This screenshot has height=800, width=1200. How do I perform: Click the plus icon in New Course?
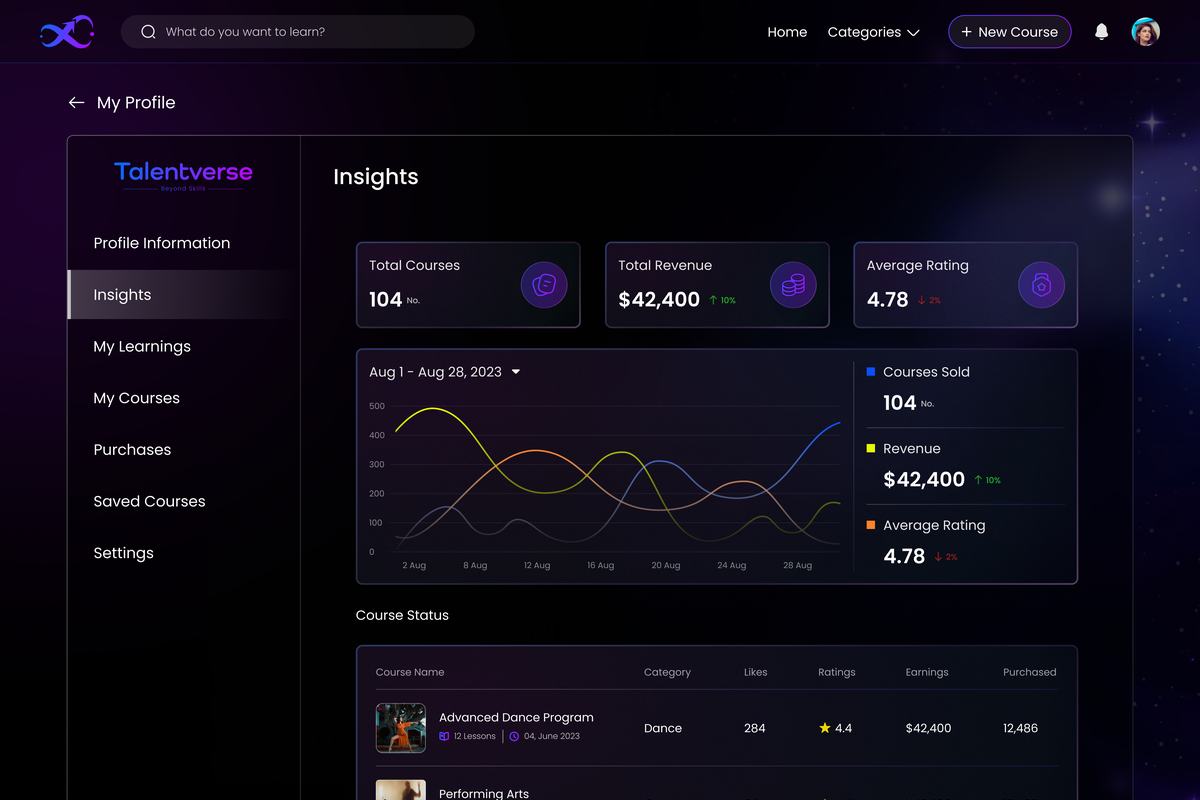(966, 32)
